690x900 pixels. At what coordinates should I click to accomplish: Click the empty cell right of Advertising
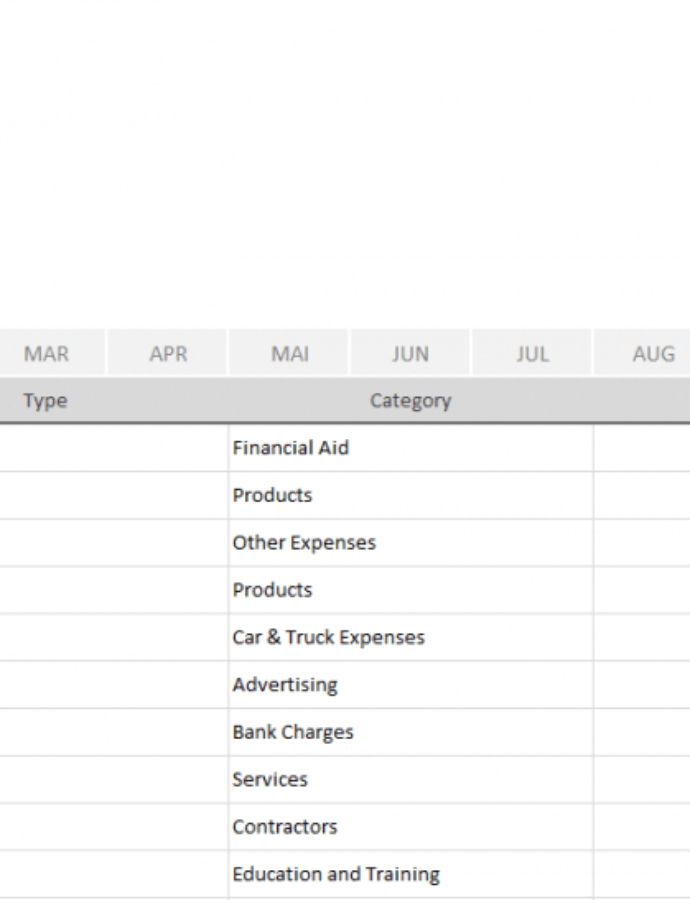point(641,685)
